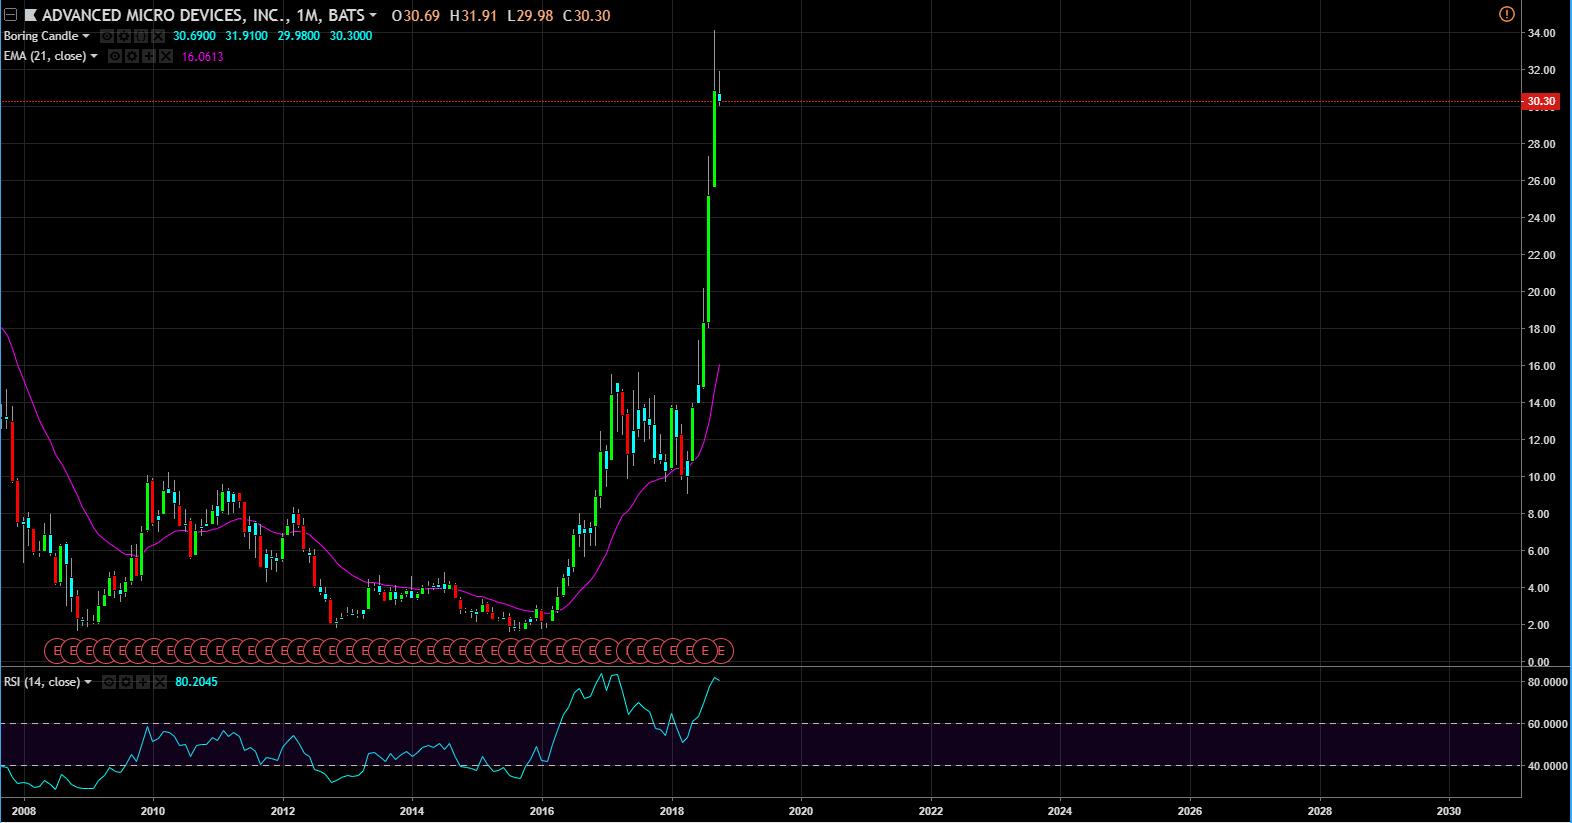Open Boring Candle source code braces icon
Viewport: 1572px width, 823px height.
(x=141, y=36)
